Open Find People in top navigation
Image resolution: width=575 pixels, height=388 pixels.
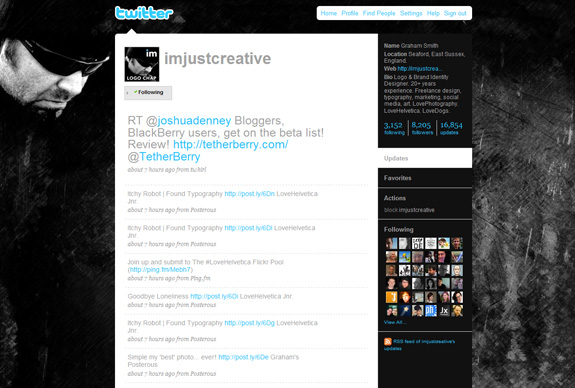pos(379,13)
